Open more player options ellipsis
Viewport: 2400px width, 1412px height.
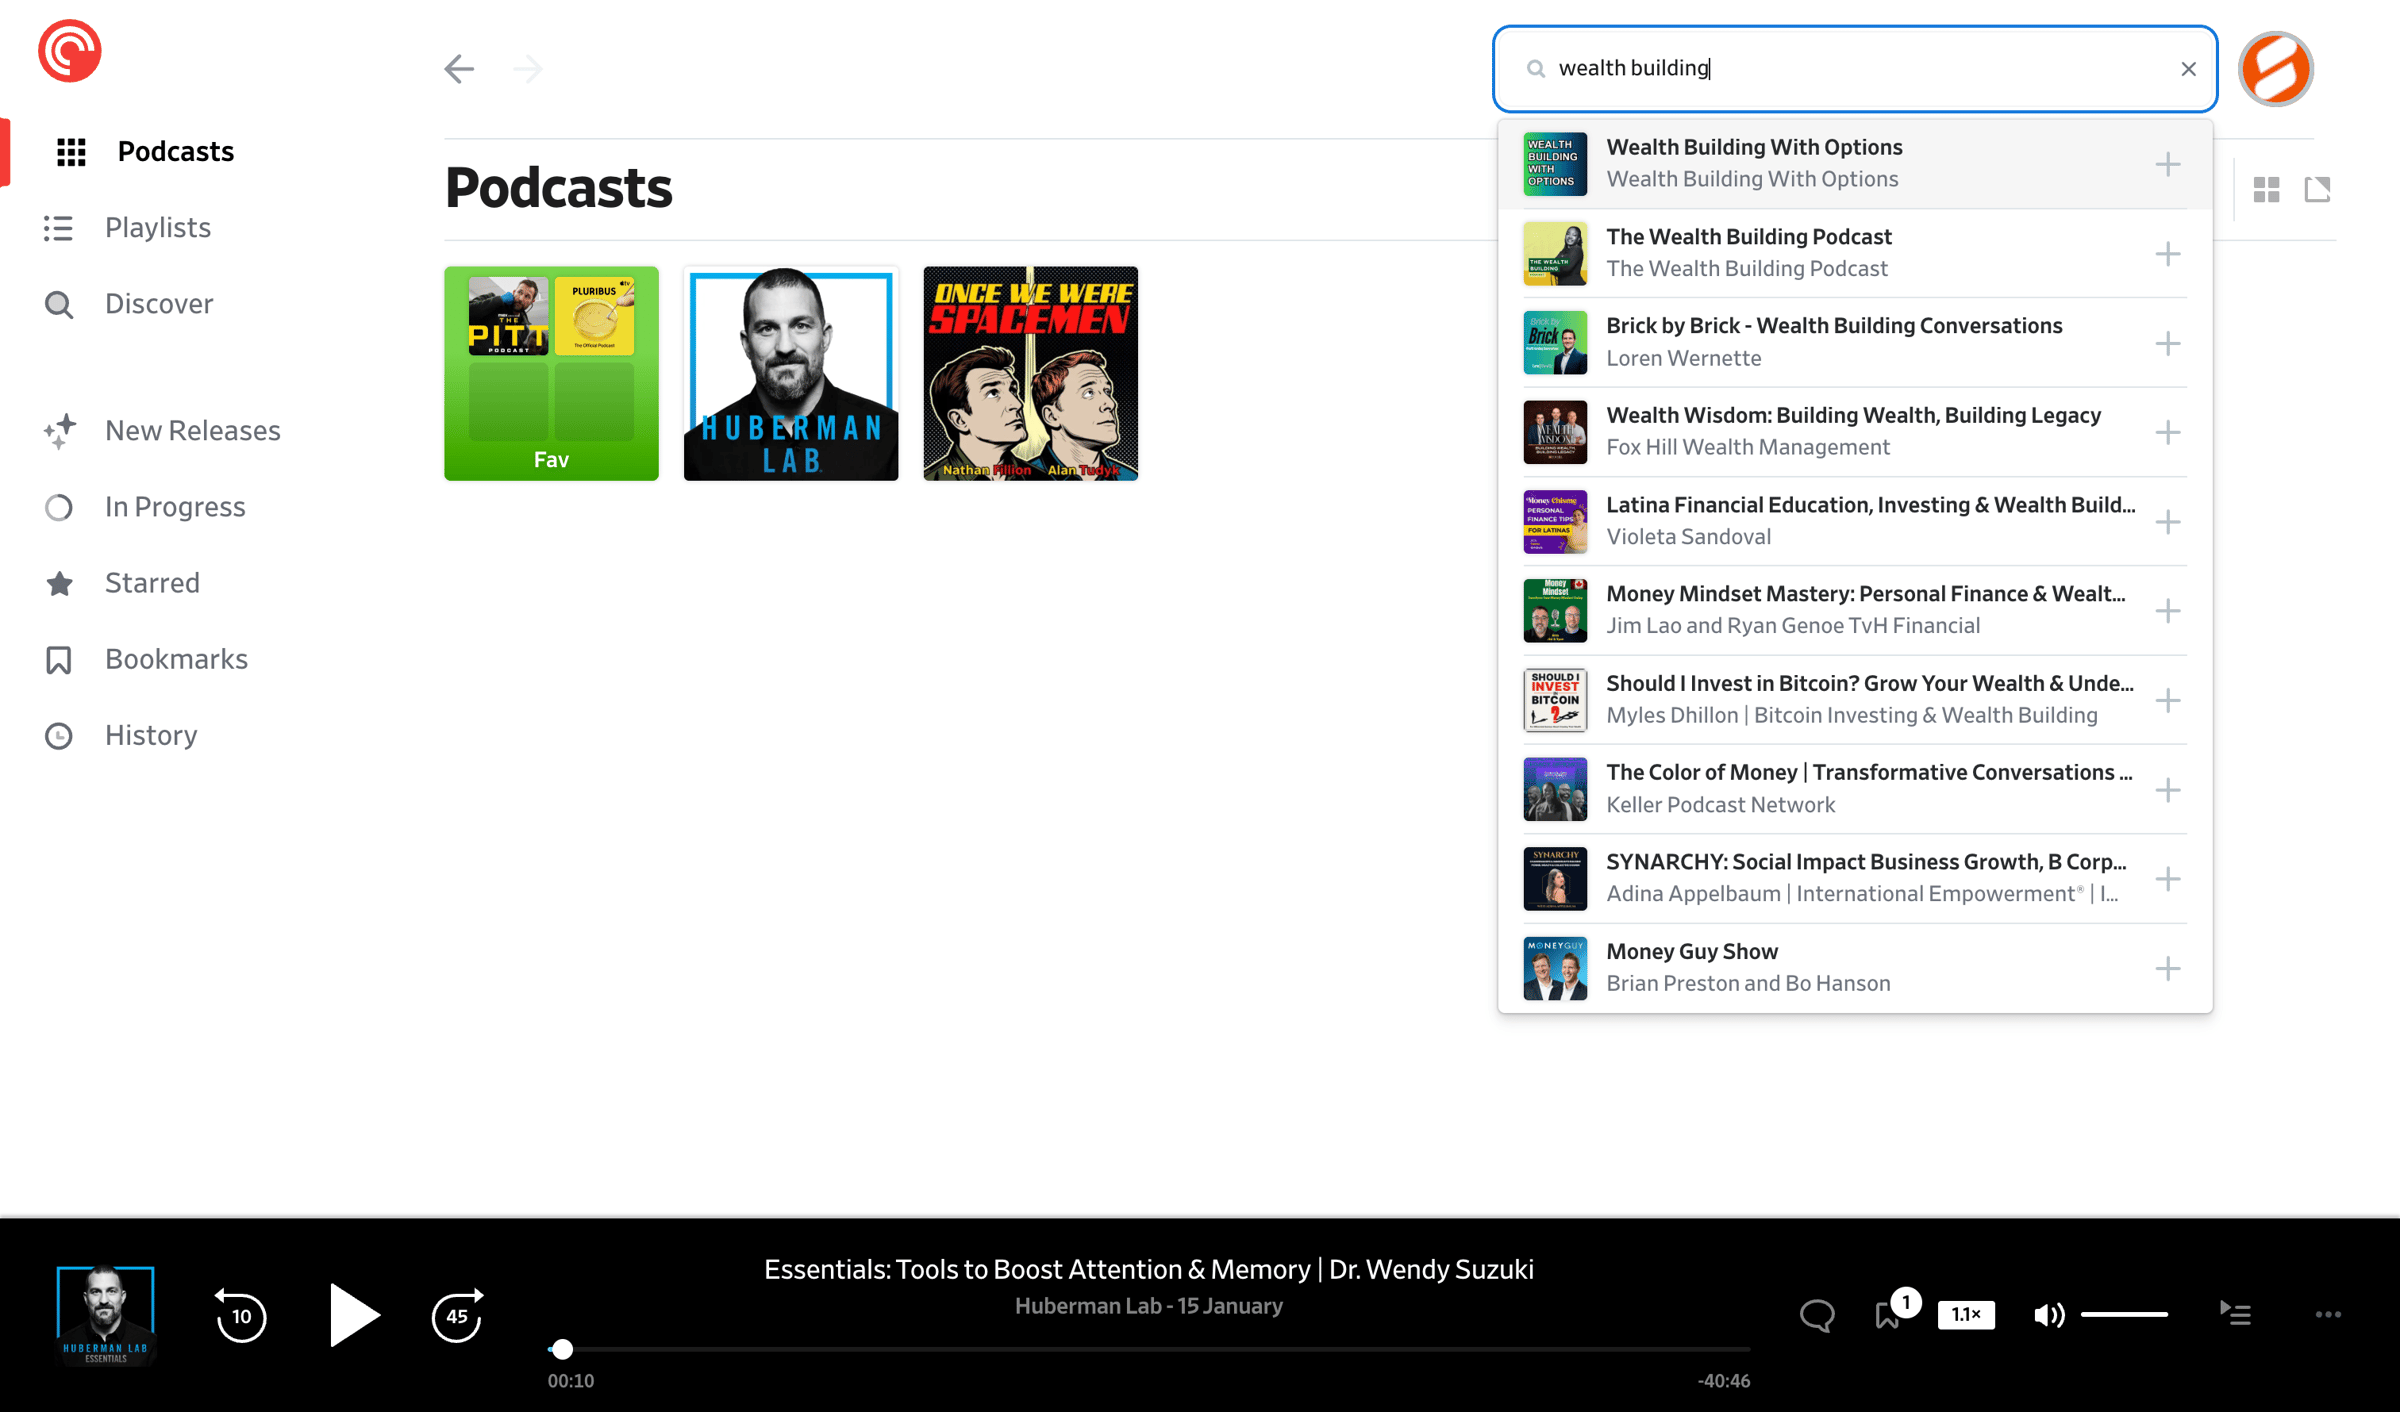click(x=2328, y=1315)
